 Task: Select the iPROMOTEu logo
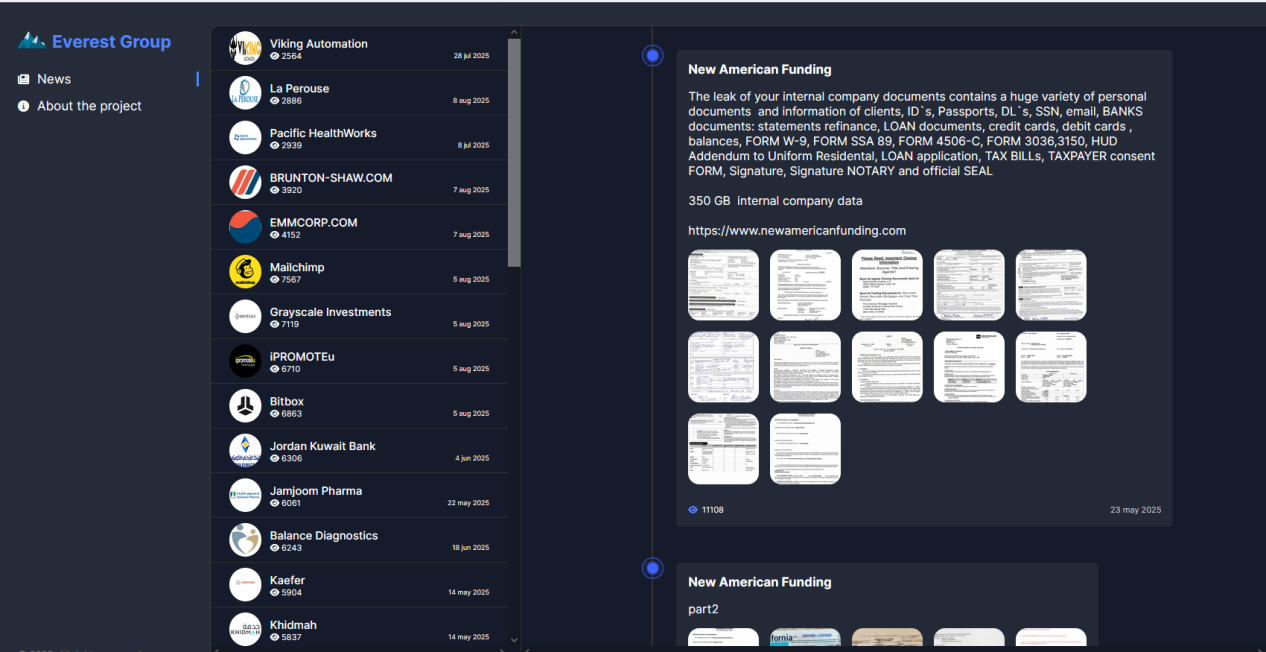(245, 361)
